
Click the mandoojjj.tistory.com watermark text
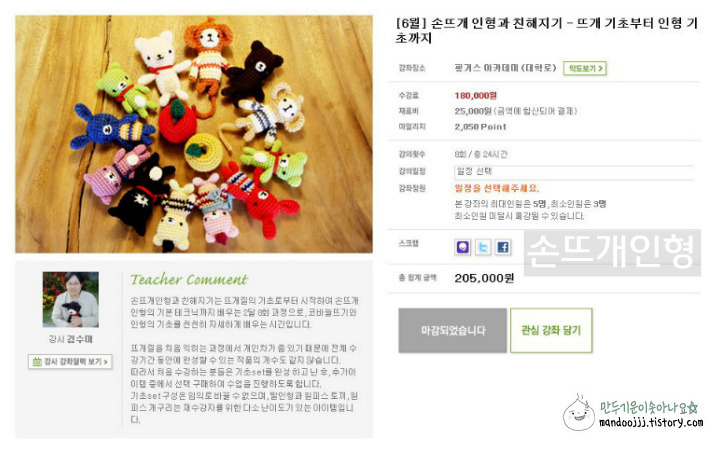[651, 422]
